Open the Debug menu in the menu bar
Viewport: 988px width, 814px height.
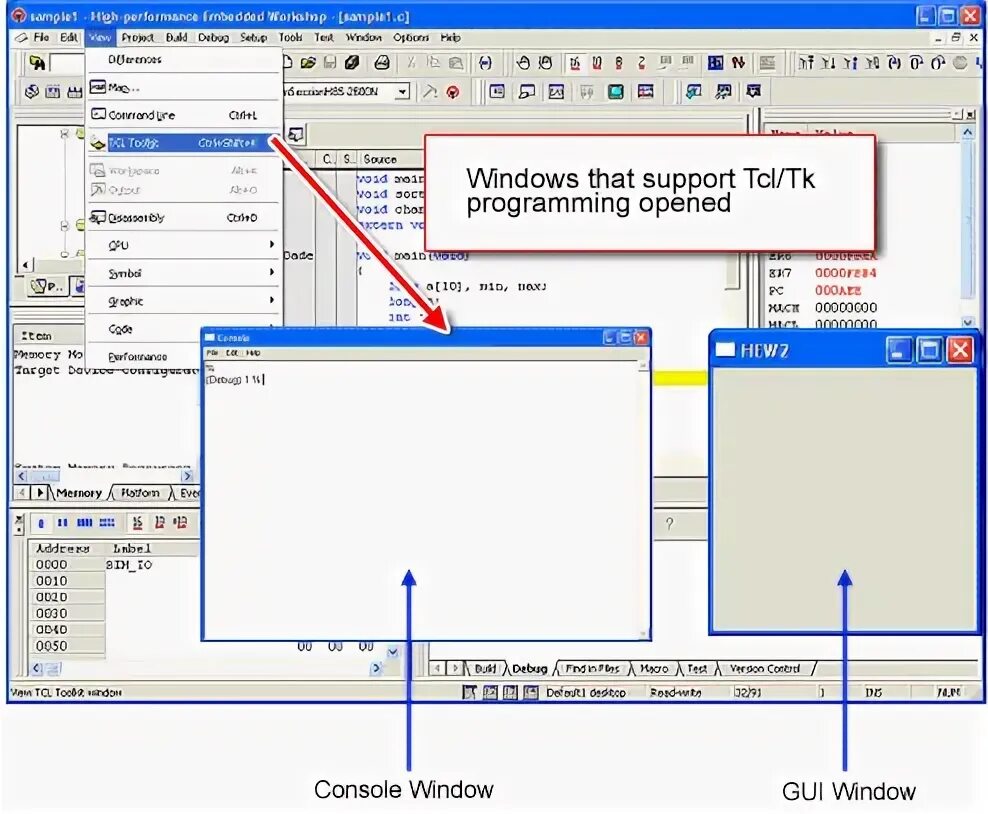(213, 38)
